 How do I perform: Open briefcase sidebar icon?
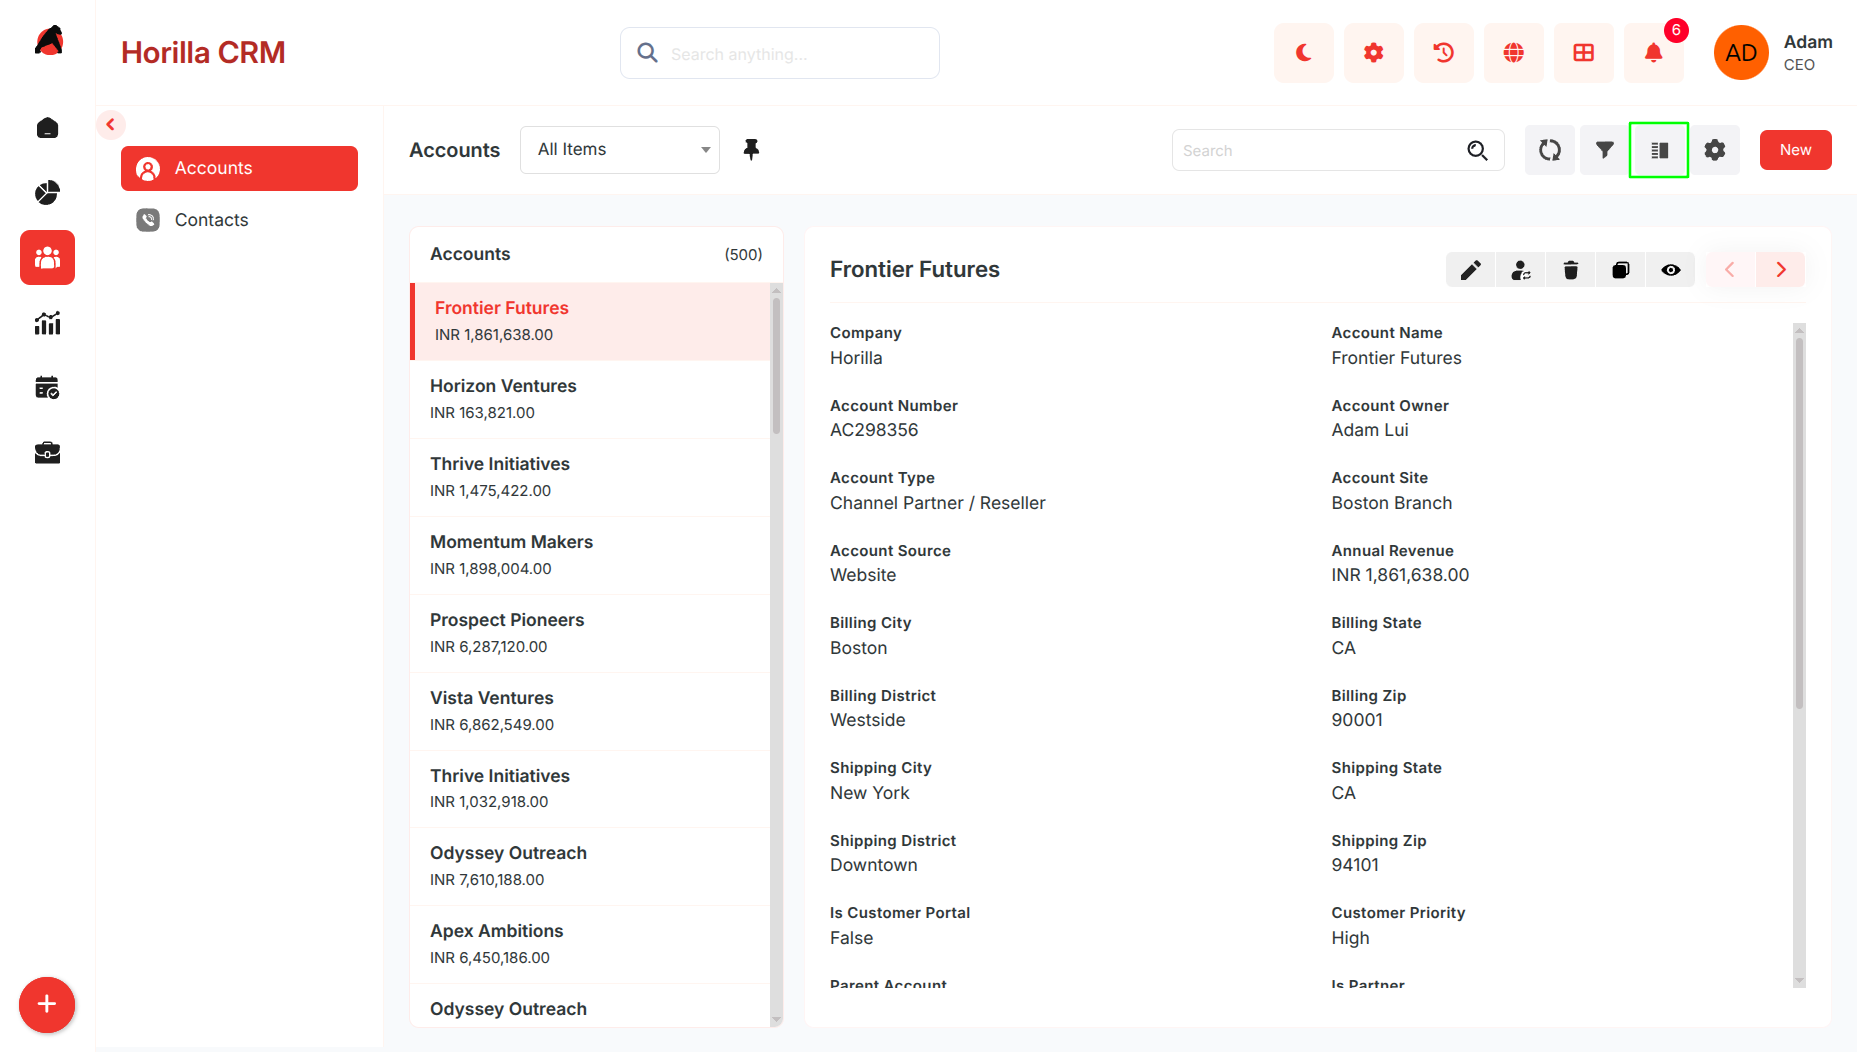coord(47,453)
